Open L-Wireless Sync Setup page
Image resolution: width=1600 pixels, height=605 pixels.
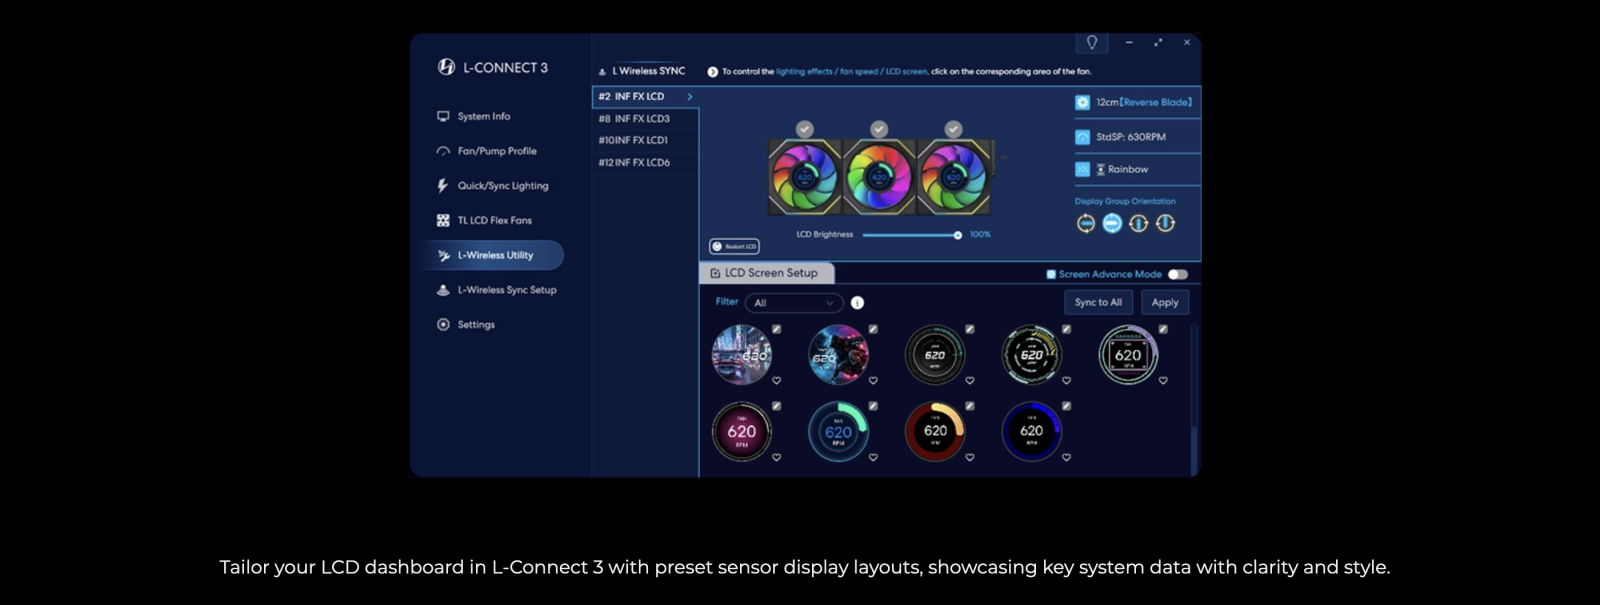(496, 290)
